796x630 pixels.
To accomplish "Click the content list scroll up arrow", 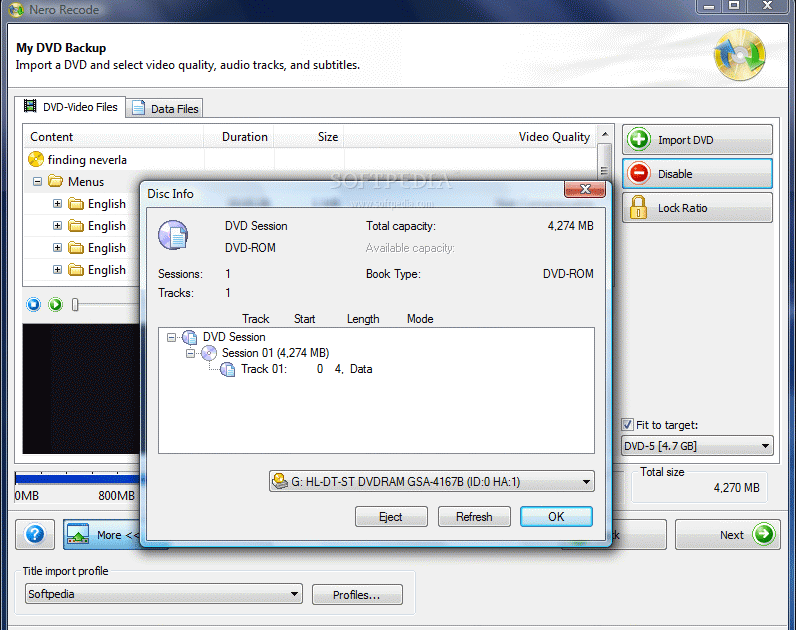I will pos(605,135).
